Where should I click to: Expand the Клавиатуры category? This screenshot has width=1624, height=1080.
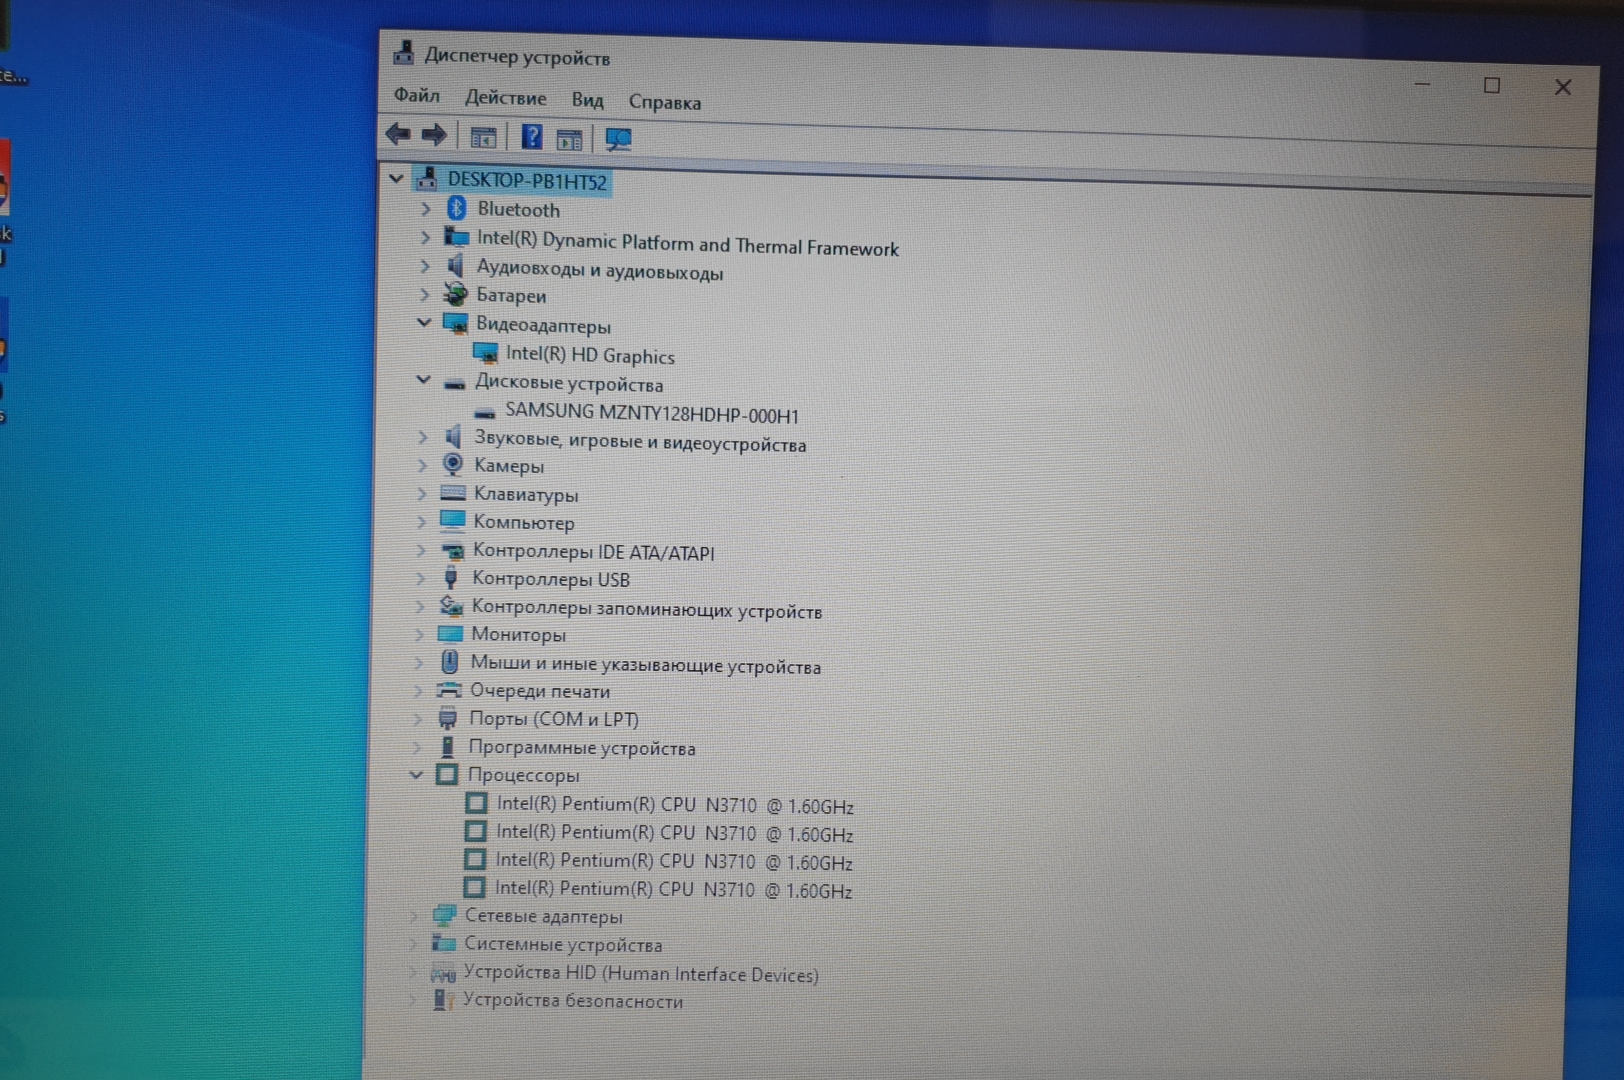[421, 493]
